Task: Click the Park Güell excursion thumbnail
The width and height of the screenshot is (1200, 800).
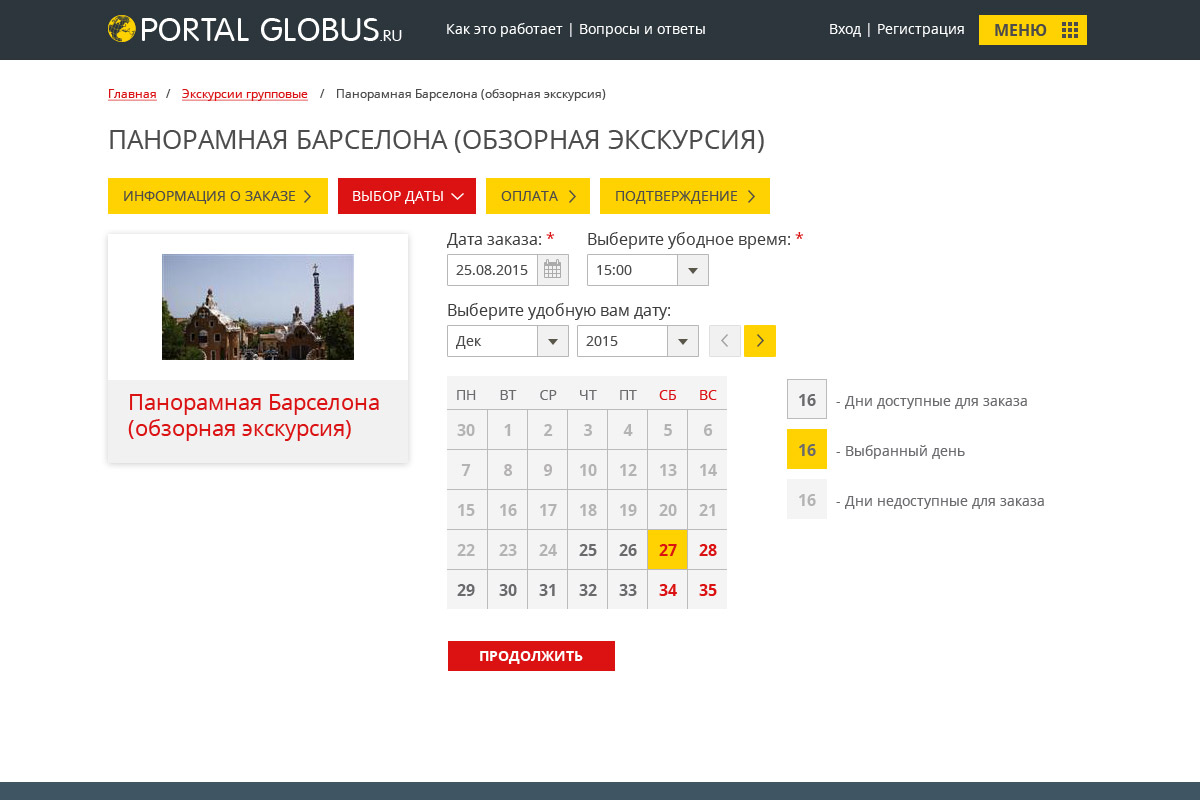Action: point(258,307)
